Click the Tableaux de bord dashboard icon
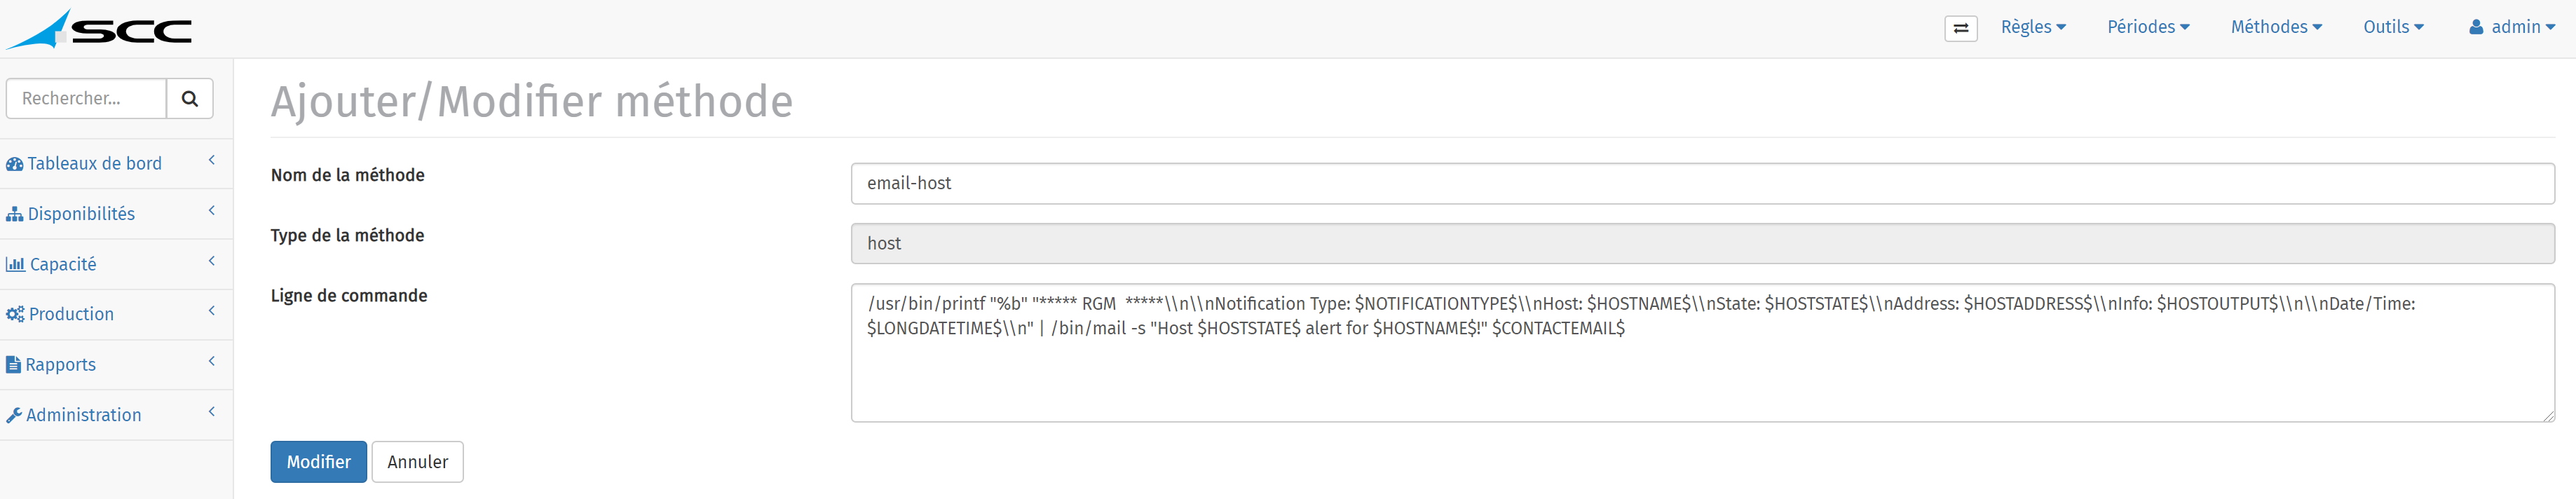Screen dimensions: 2576x499 pyautogui.click(x=14, y=164)
